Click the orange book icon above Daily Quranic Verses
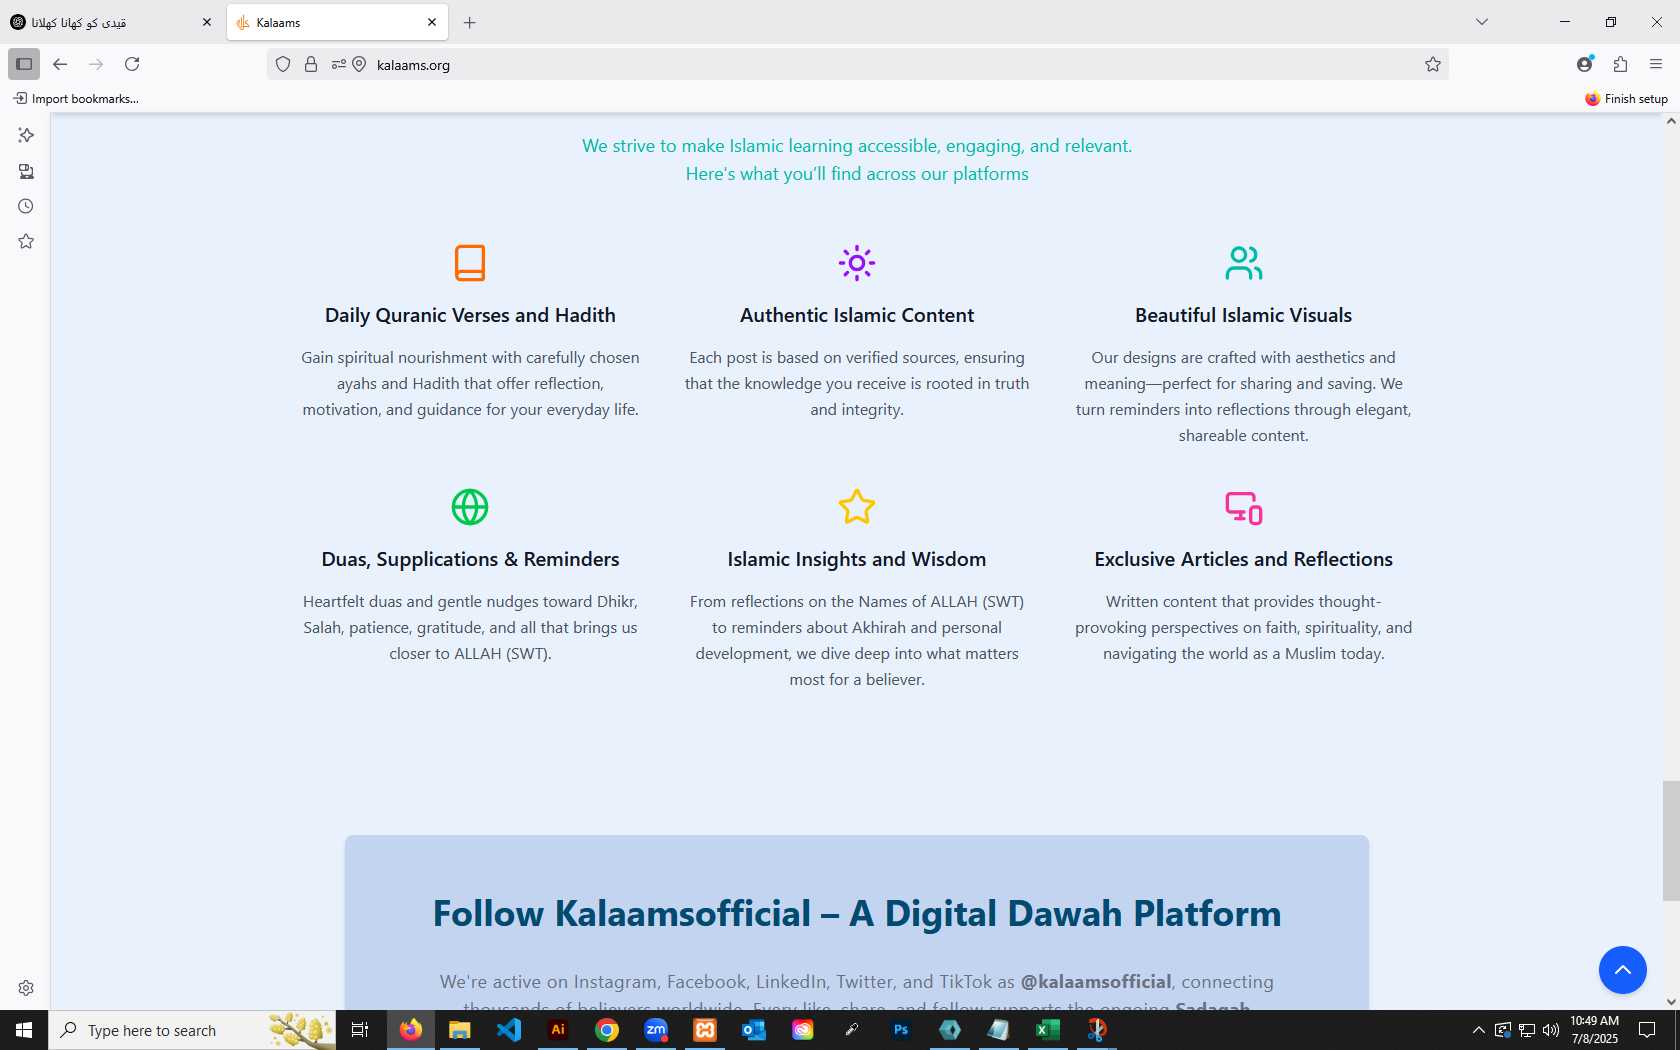The width and height of the screenshot is (1680, 1050). click(x=470, y=263)
